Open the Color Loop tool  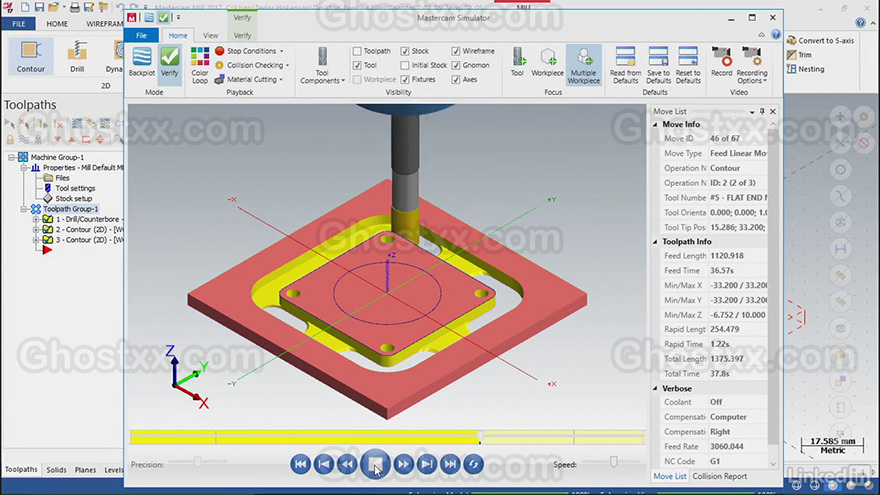(200, 65)
